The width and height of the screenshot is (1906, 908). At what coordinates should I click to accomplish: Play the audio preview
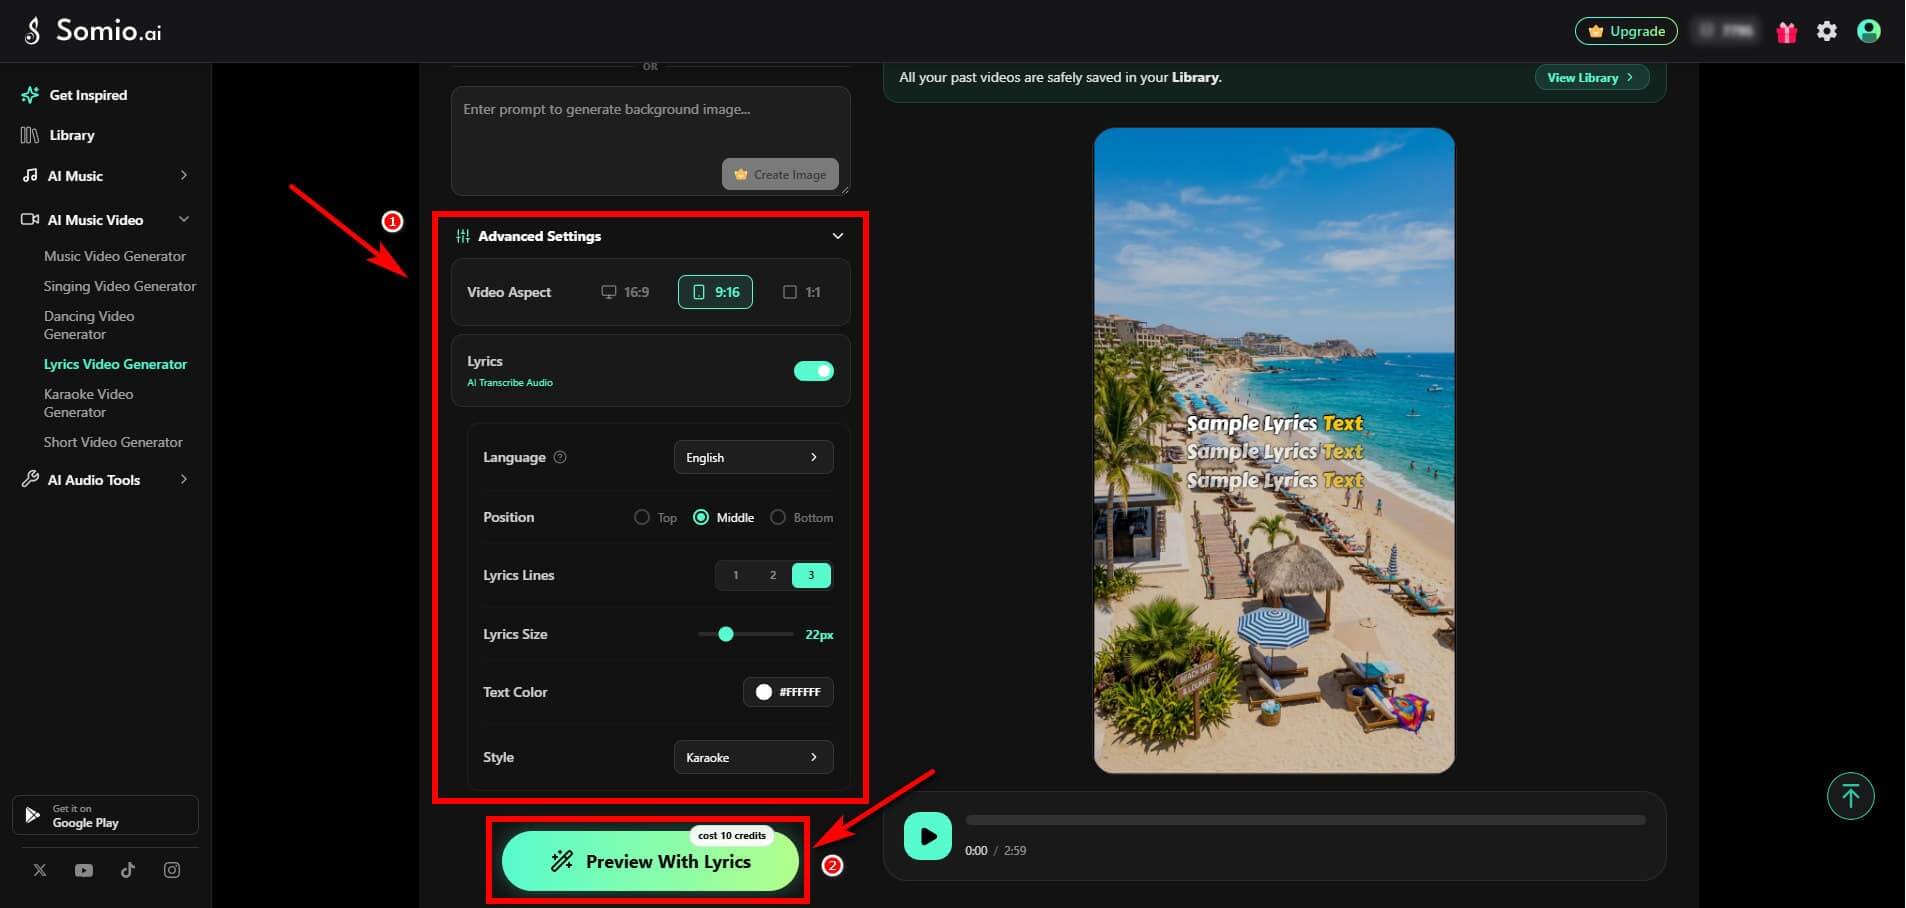(x=928, y=836)
